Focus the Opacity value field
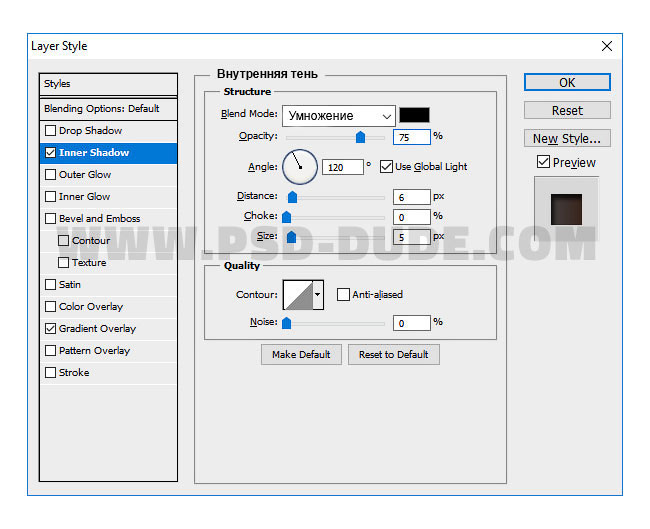 tap(412, 137)
